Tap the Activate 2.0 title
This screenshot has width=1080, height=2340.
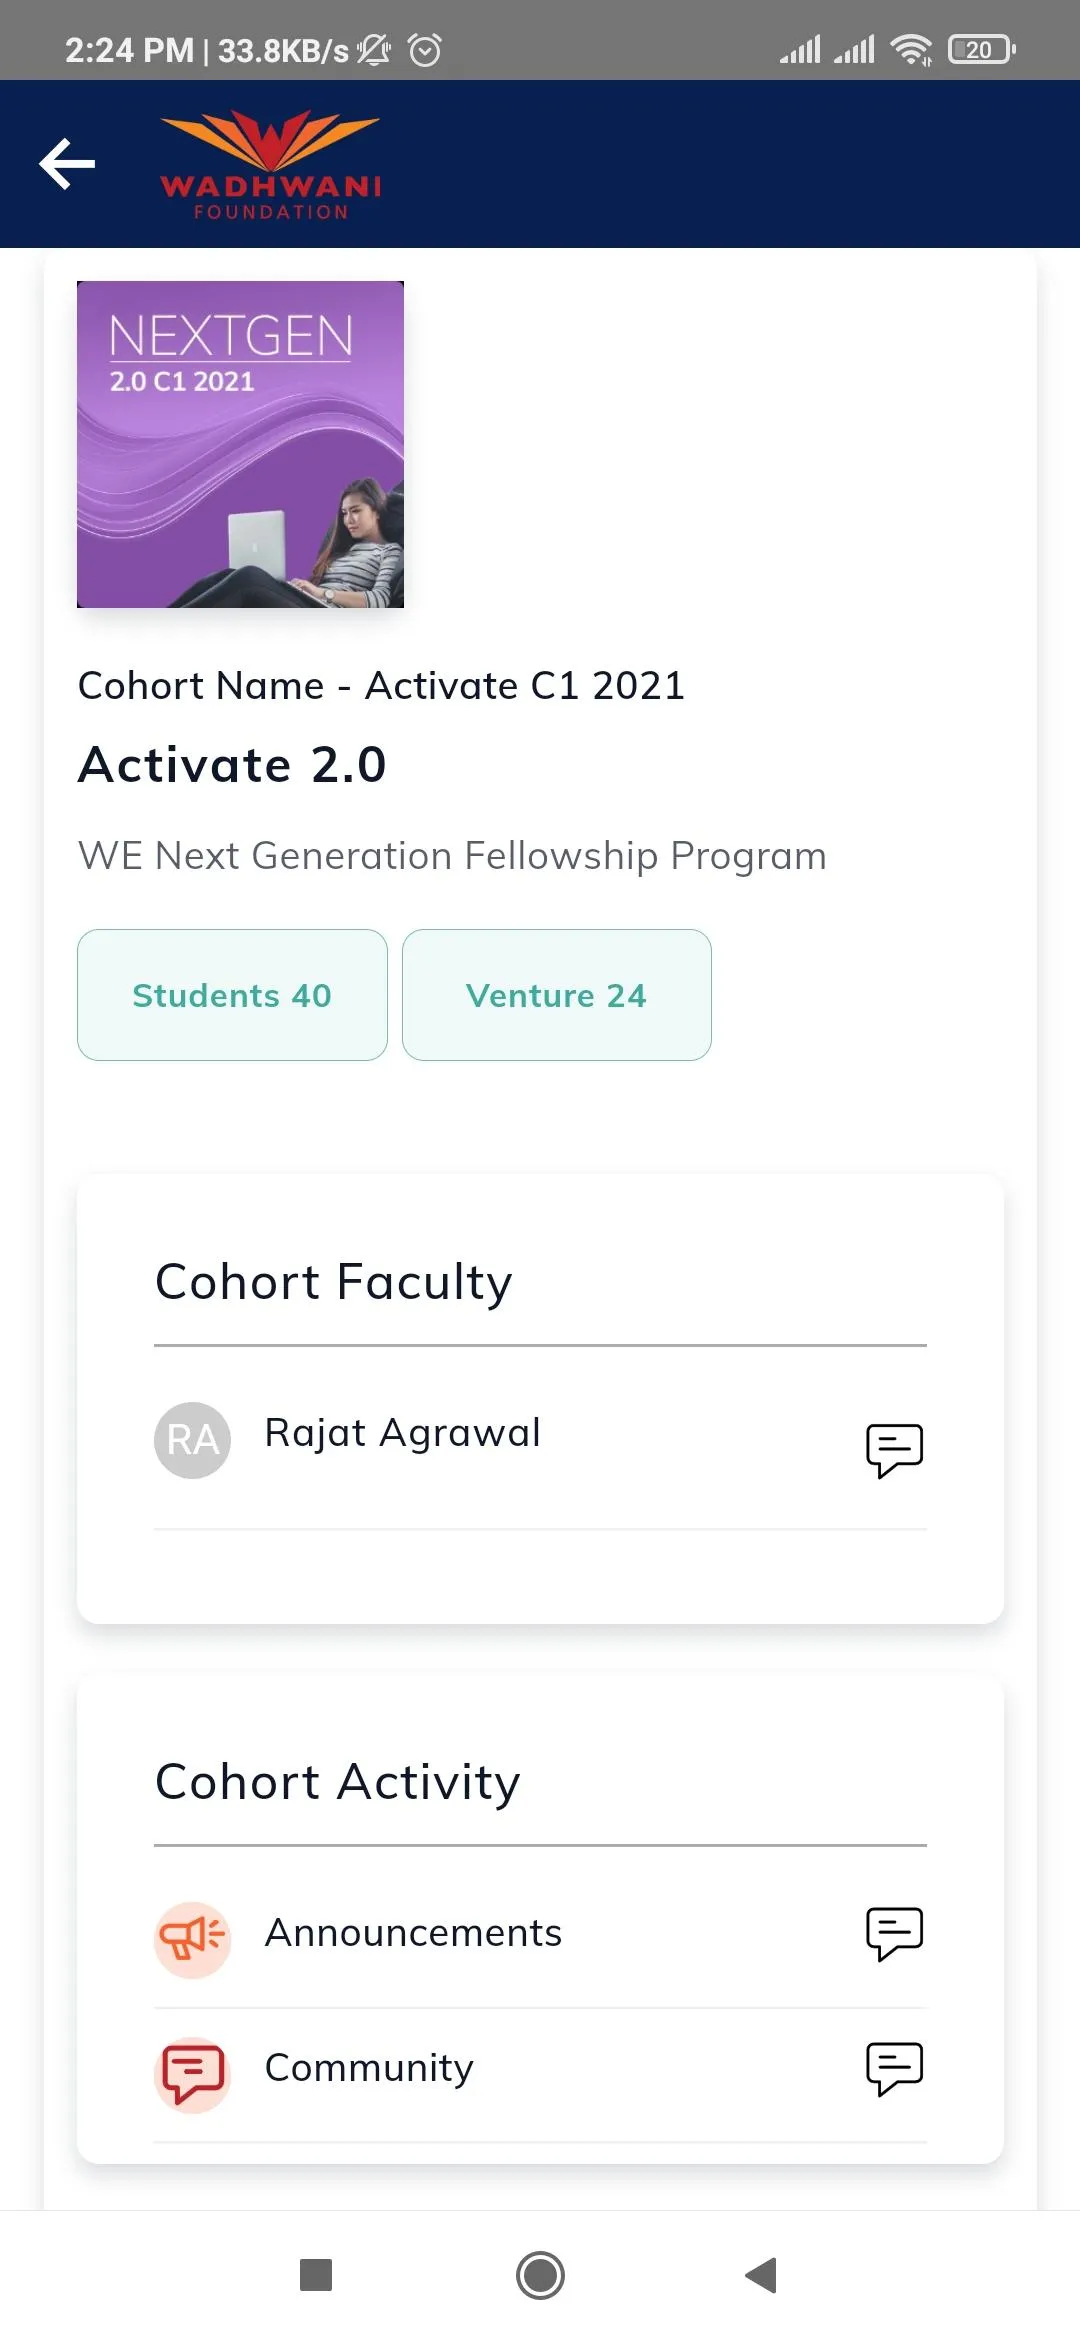click(x=232, y=765)
